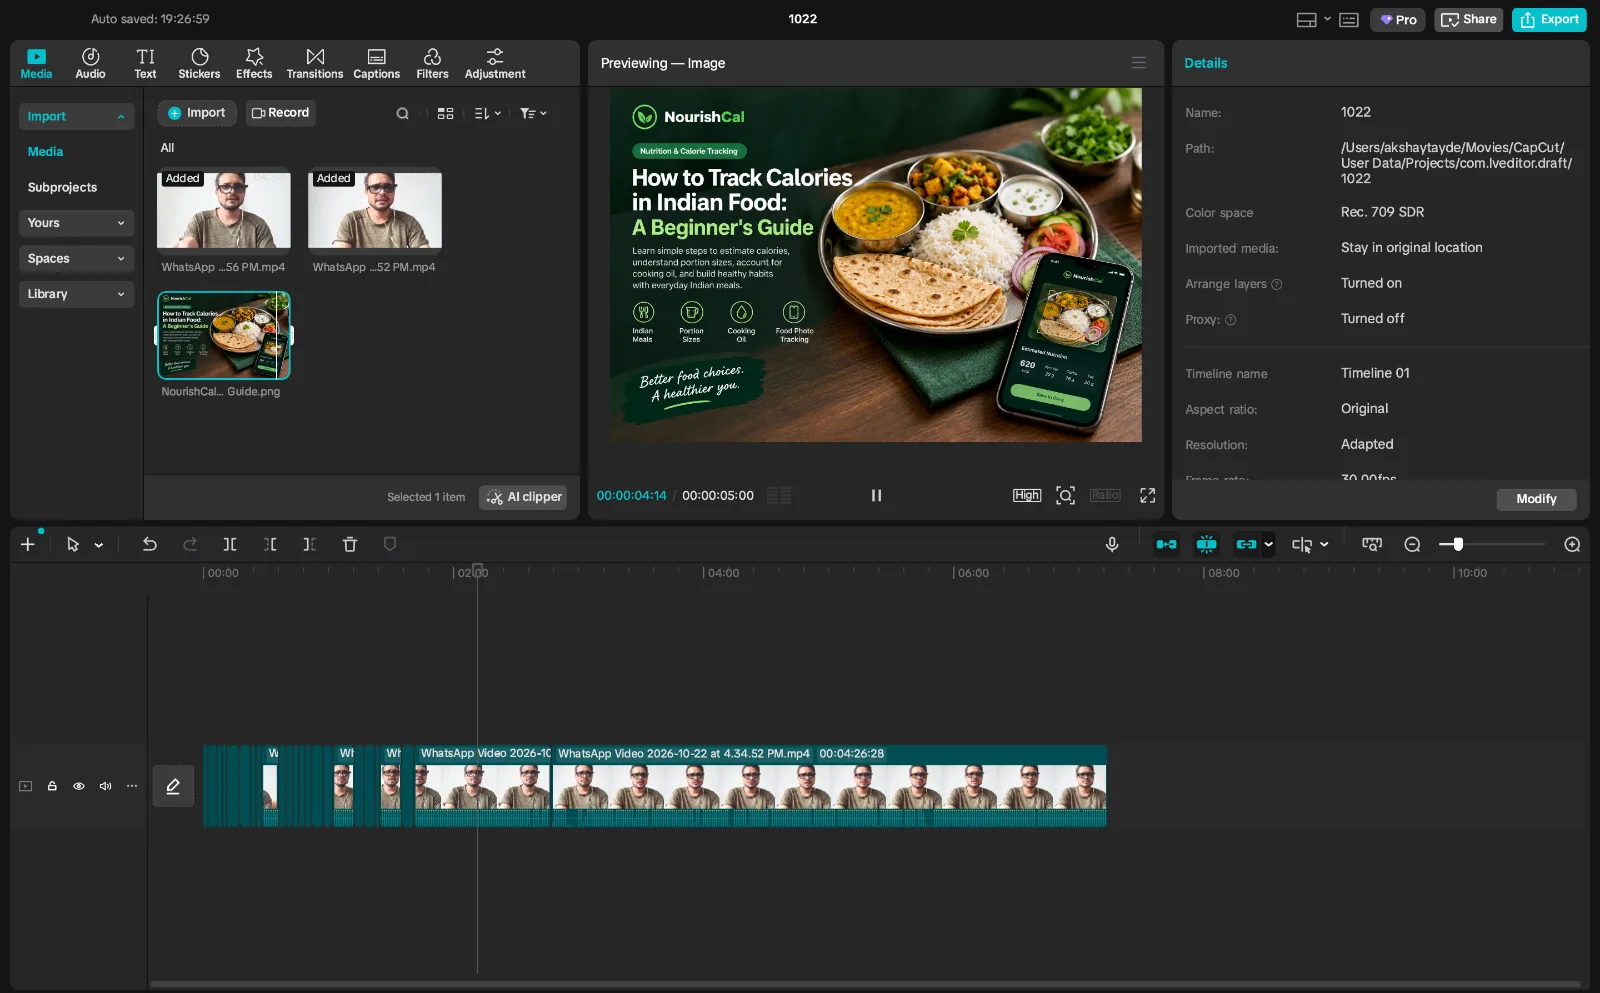Click the Import button with plus icon

click(197, 113)
